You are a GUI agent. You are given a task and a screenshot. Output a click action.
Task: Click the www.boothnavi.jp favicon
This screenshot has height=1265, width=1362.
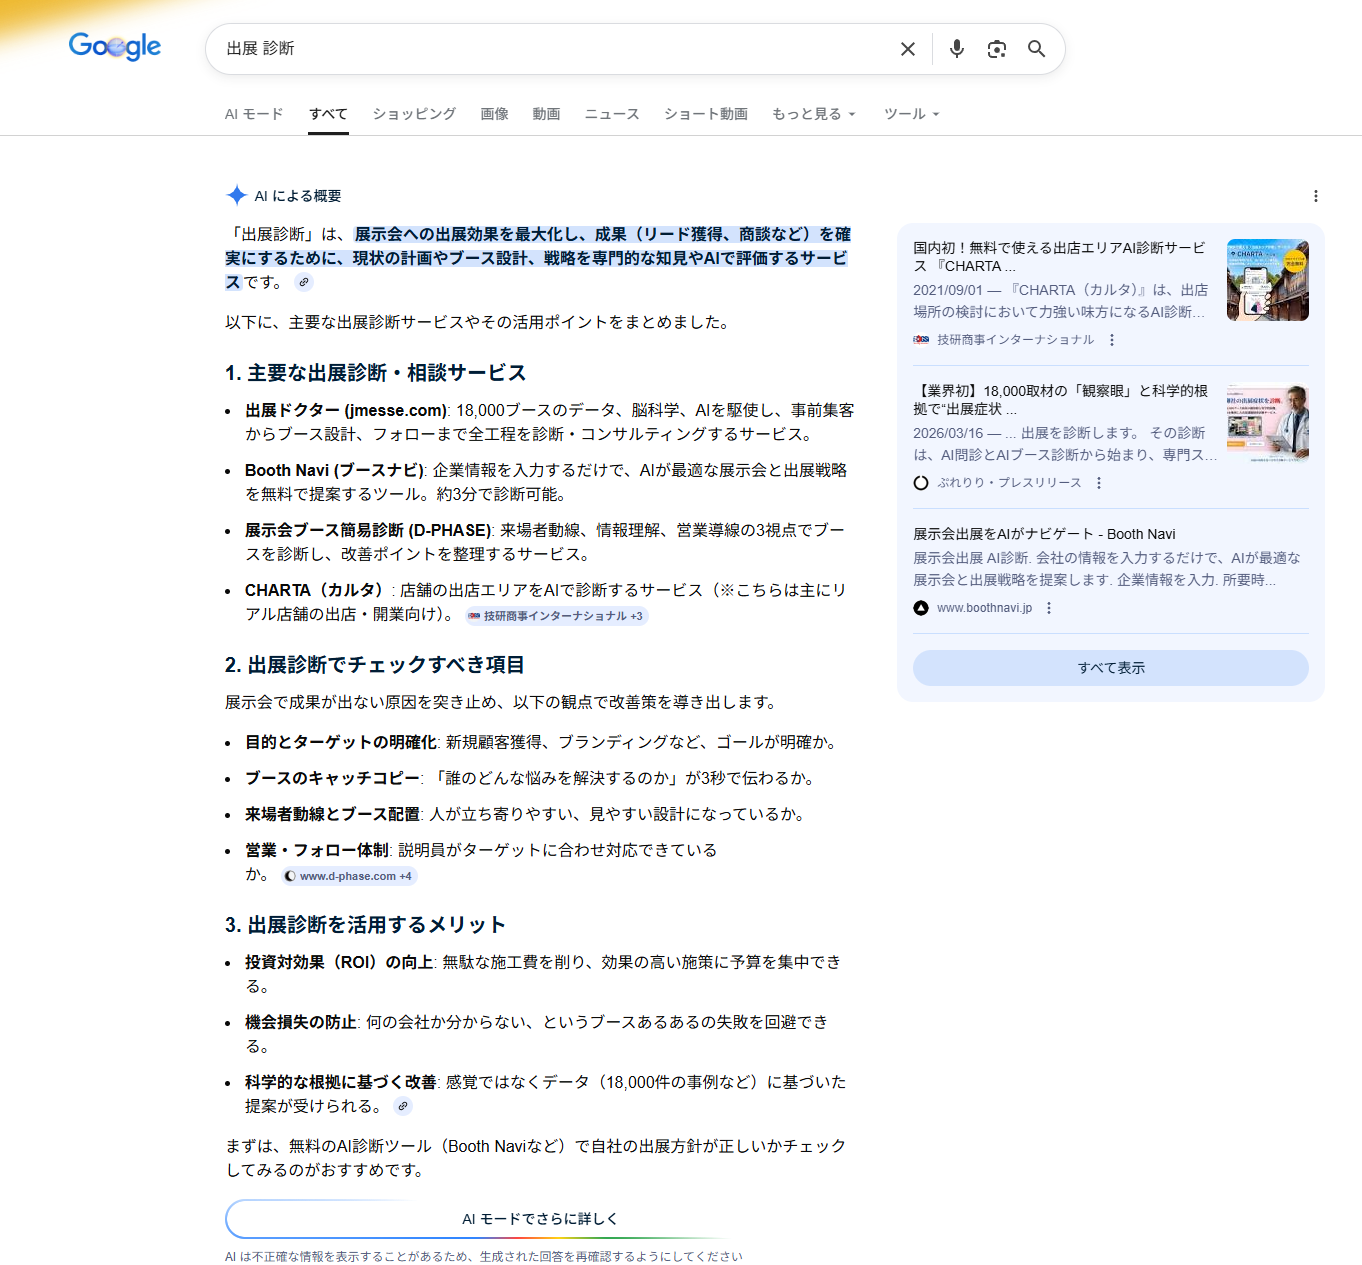pos(921,608)
